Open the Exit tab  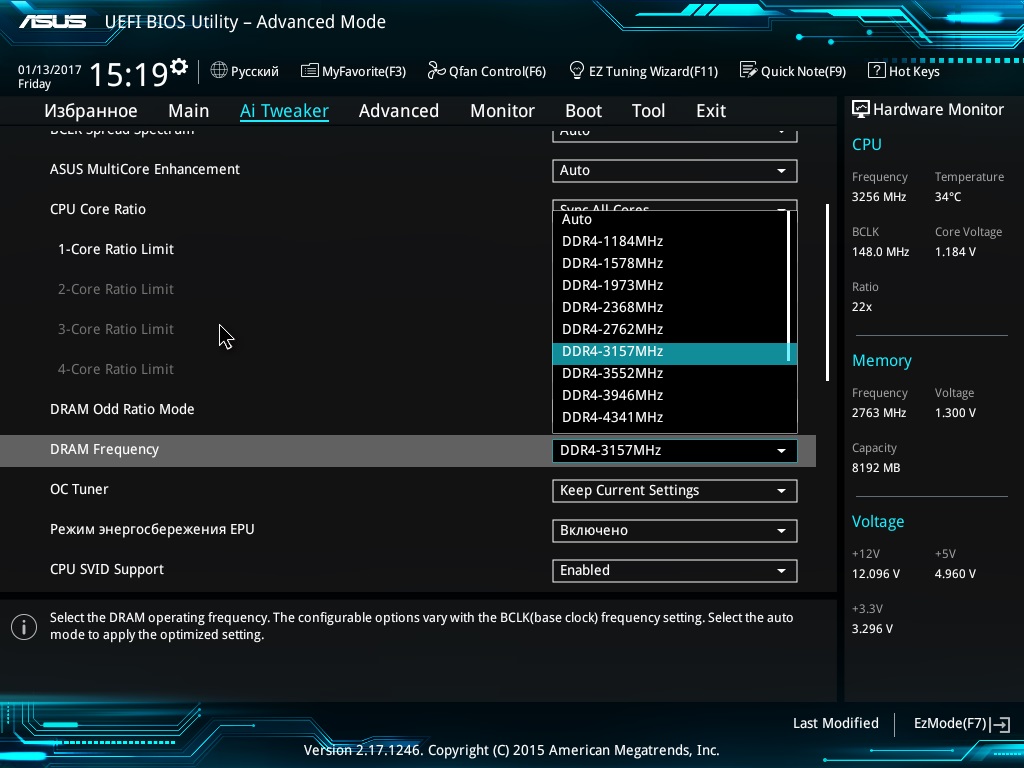point(711,110)
